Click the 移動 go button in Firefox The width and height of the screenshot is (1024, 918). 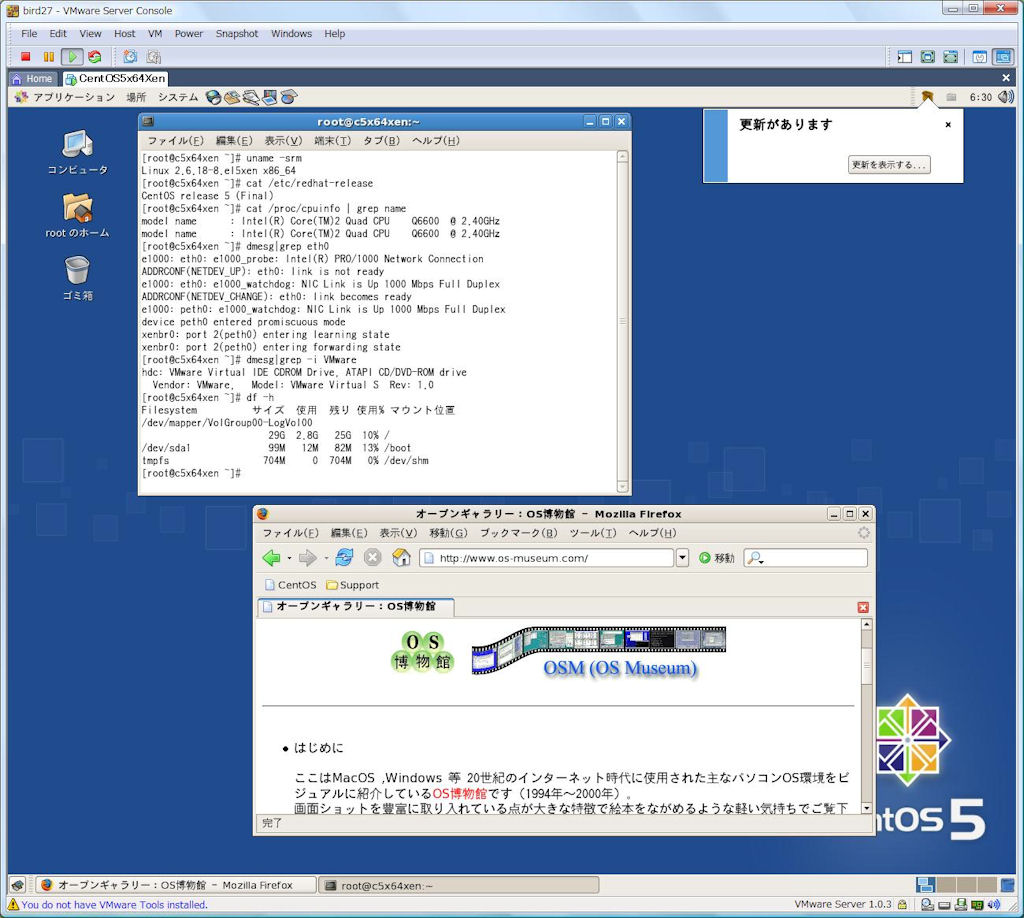[716, 558]
